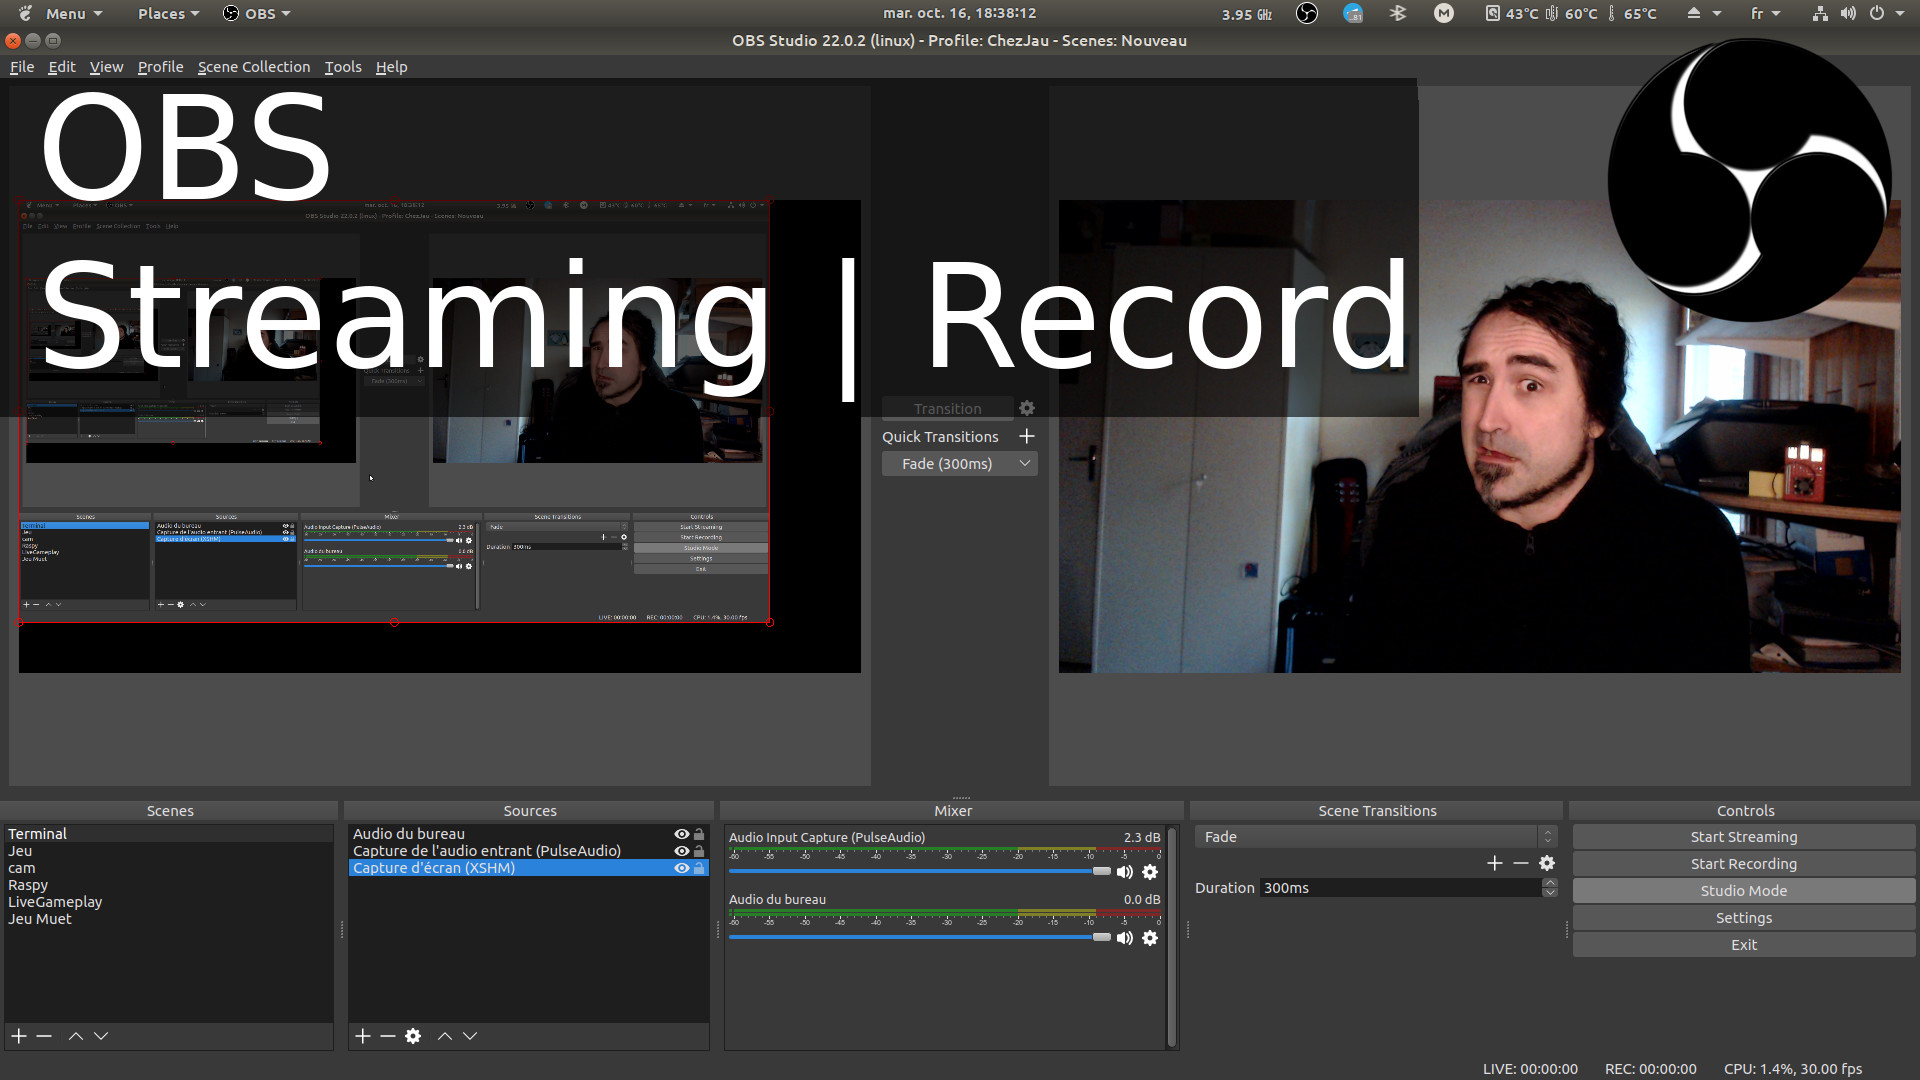The image size is (1920, 1080).
Task: Toggle visibility of Capture de l'audio entrant
Action: point(681,851)
